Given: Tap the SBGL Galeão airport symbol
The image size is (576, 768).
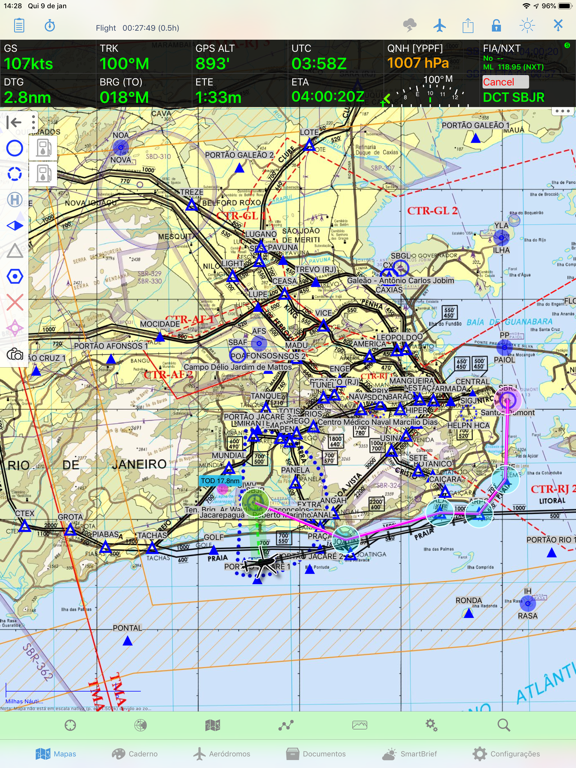Looking at the screenshot, I should point(400,268).
